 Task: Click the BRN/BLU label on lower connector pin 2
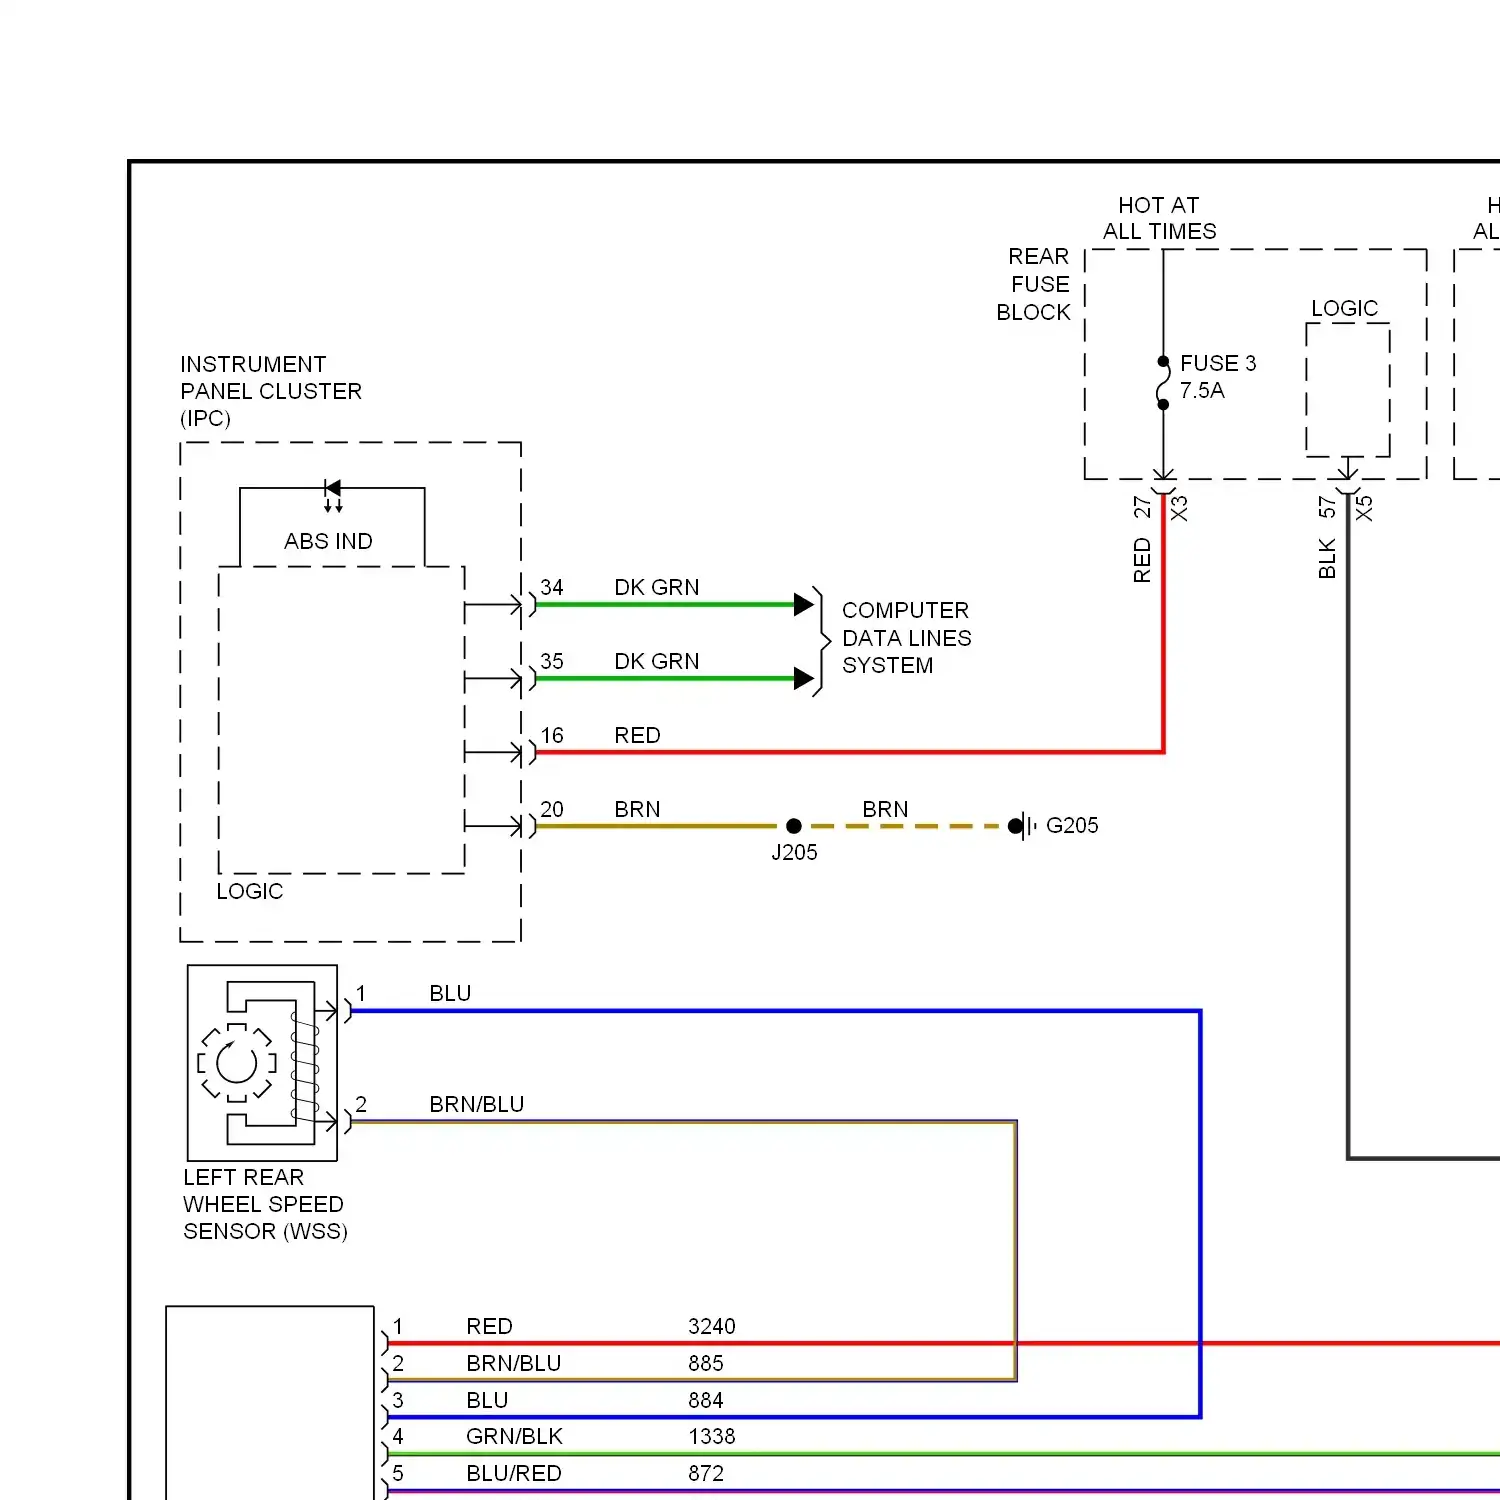514,1363
